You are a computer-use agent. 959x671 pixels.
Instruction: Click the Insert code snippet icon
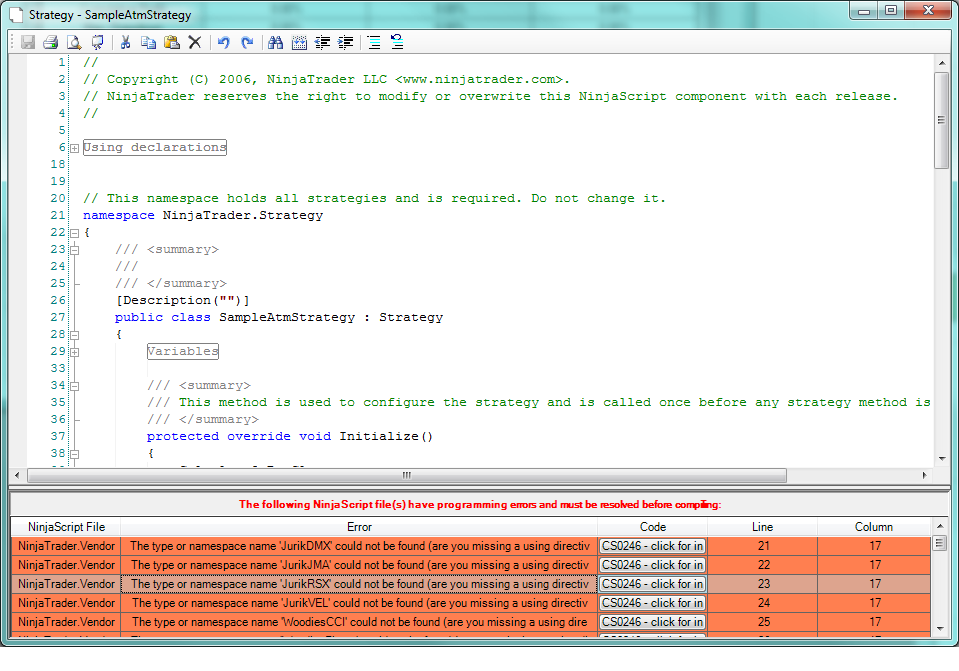(299, 42)
